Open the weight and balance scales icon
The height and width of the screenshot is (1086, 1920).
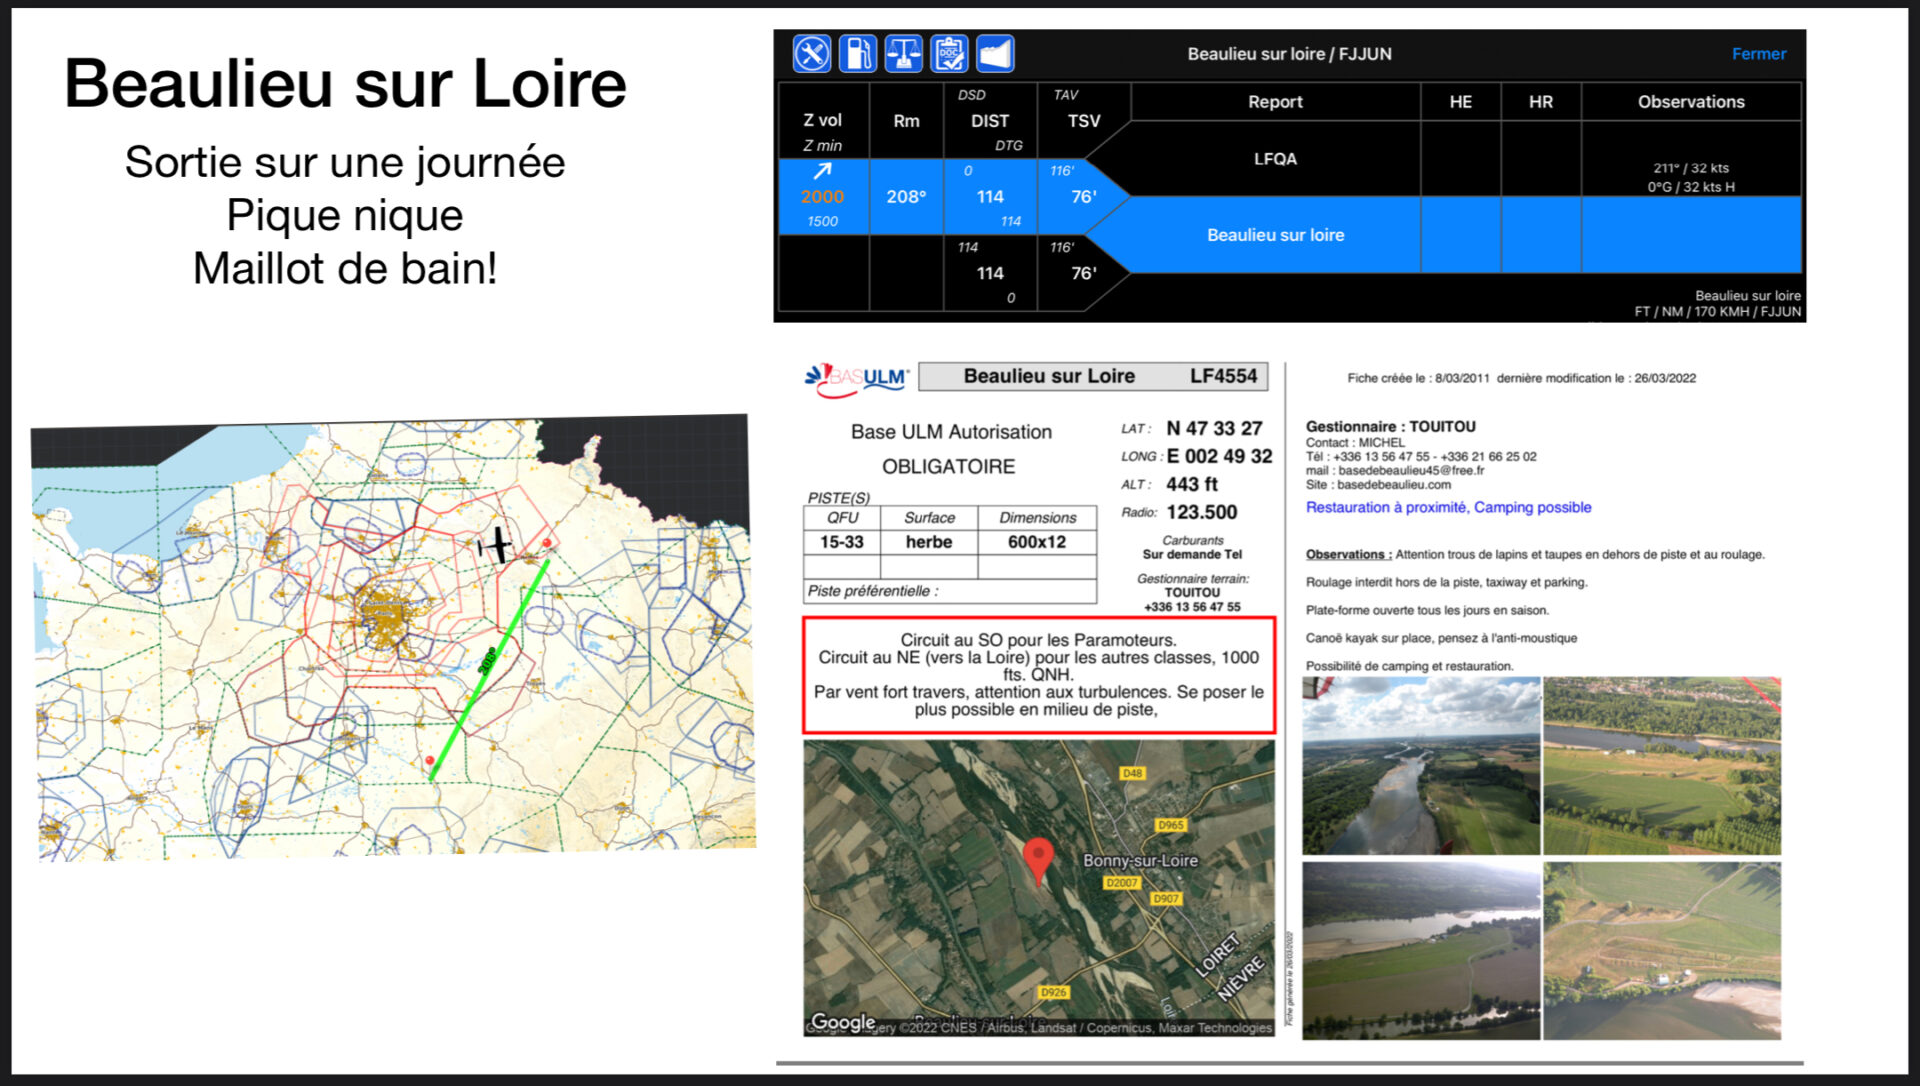(x=904, y=54)
